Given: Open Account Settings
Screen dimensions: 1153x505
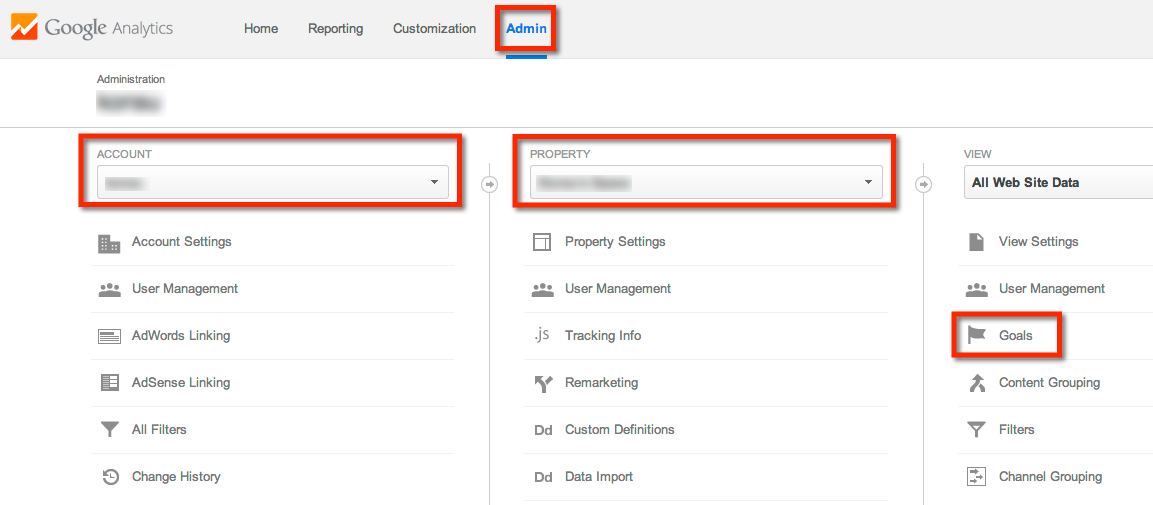Looking at the screenshot, I should click(x=182, y=241).
